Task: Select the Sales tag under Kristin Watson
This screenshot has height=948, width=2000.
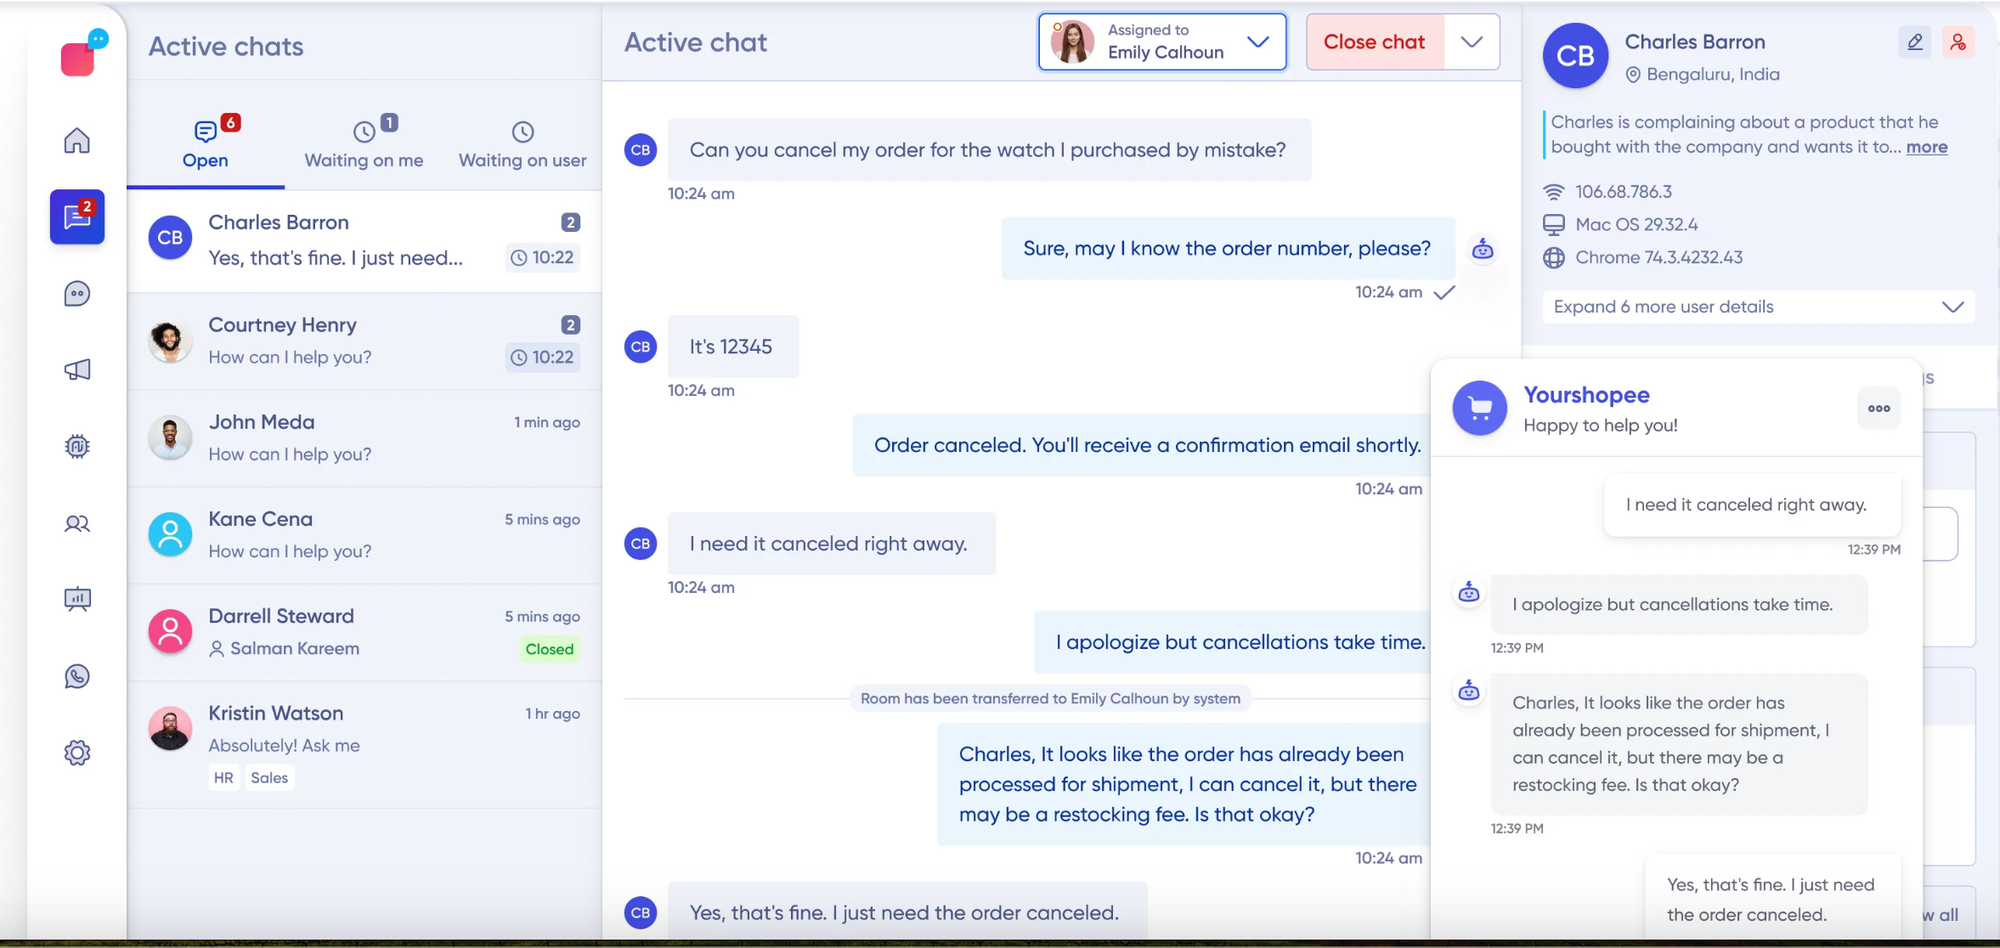Action: point(269,777)
